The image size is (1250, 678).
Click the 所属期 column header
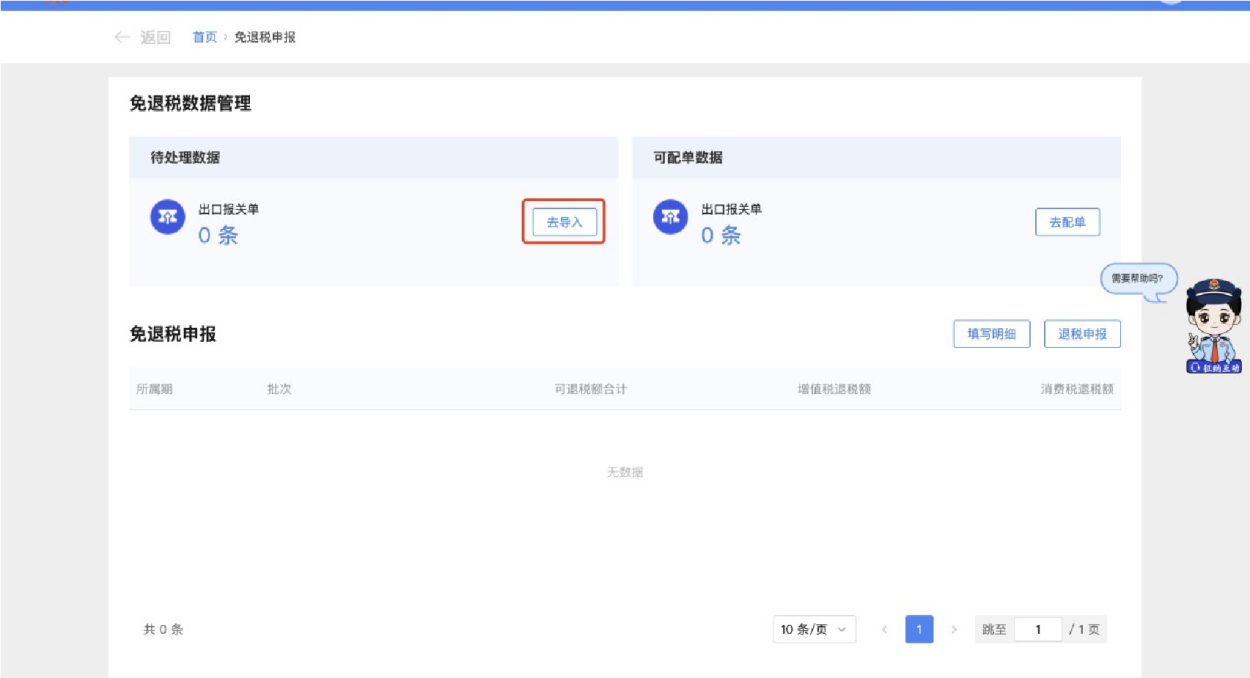(154, 389)
